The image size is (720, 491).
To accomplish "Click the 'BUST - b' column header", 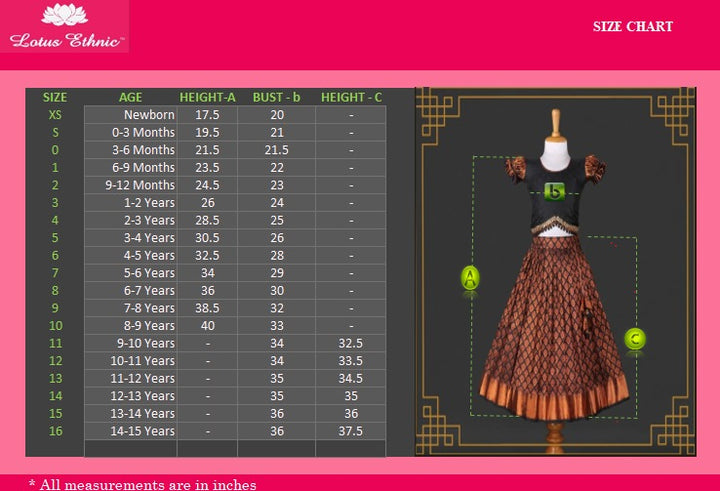I will 276,97.
